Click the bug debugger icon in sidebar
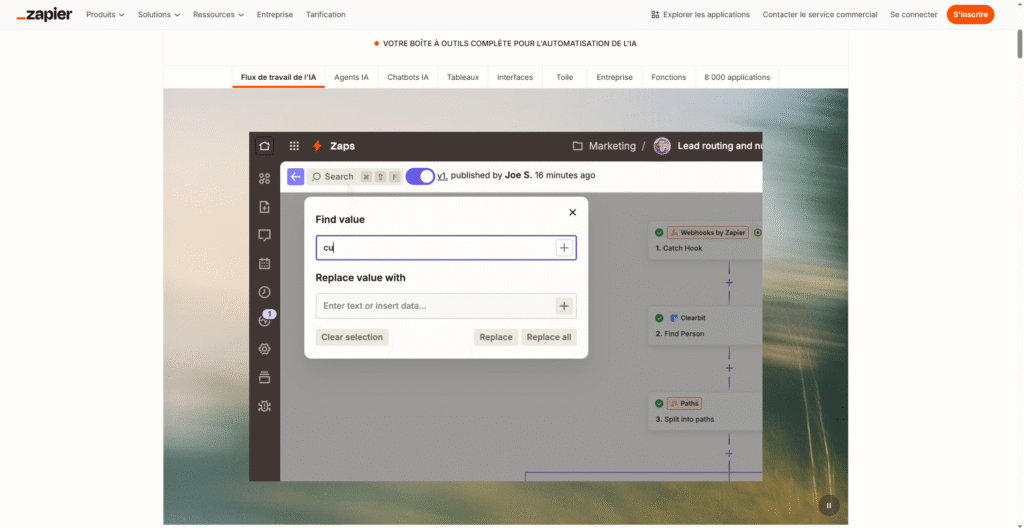Image resolution: width=1024 pixels, height=528 pixels. [264, 406]
